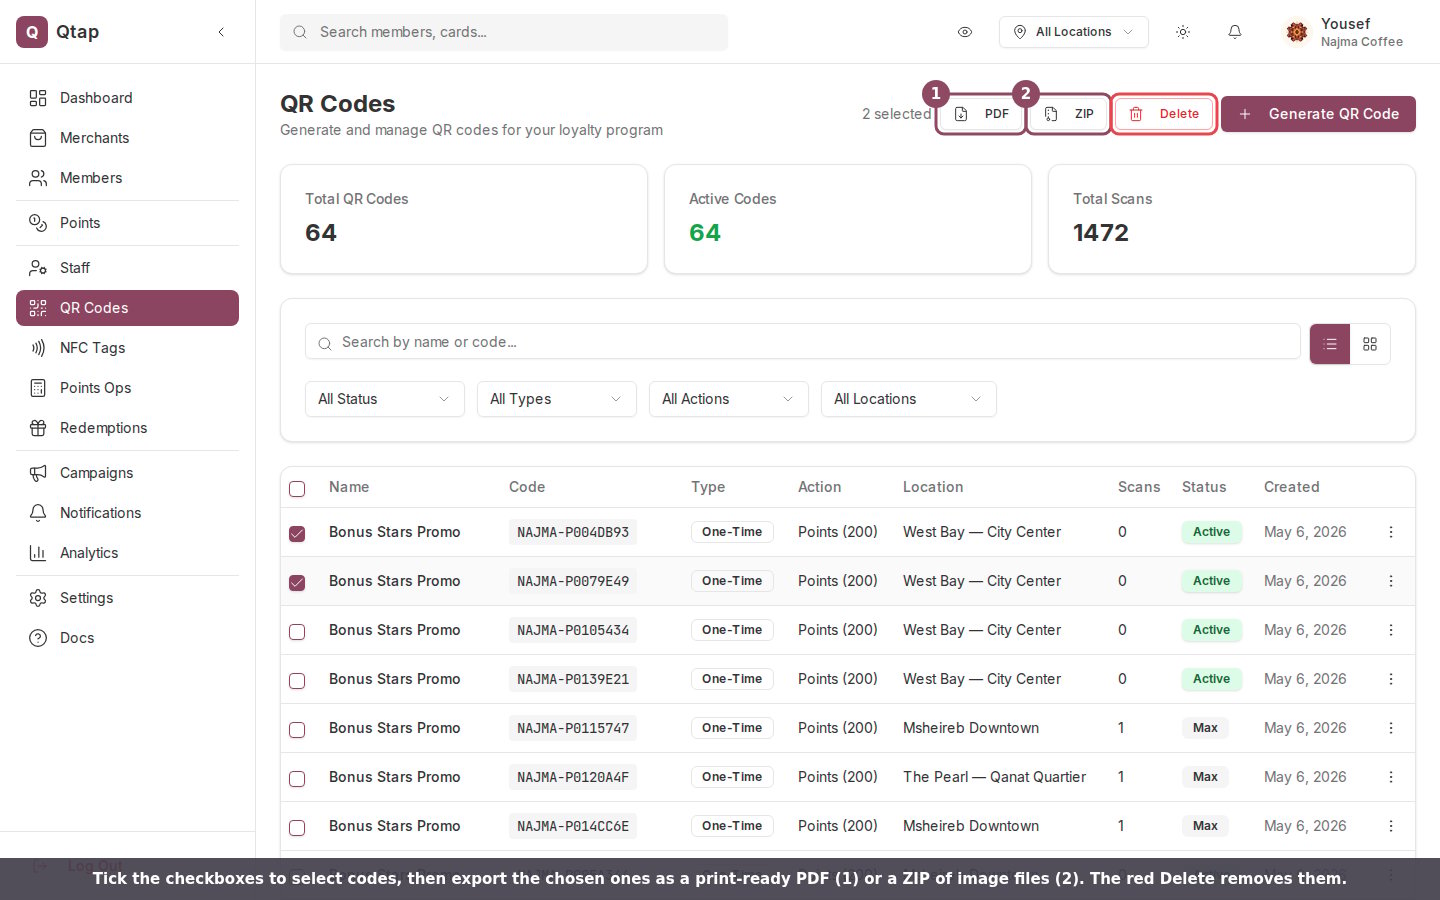Open row menu for code NAJMA-P0139E21
1440x900 pixels.
click(x=1391, y=679)
